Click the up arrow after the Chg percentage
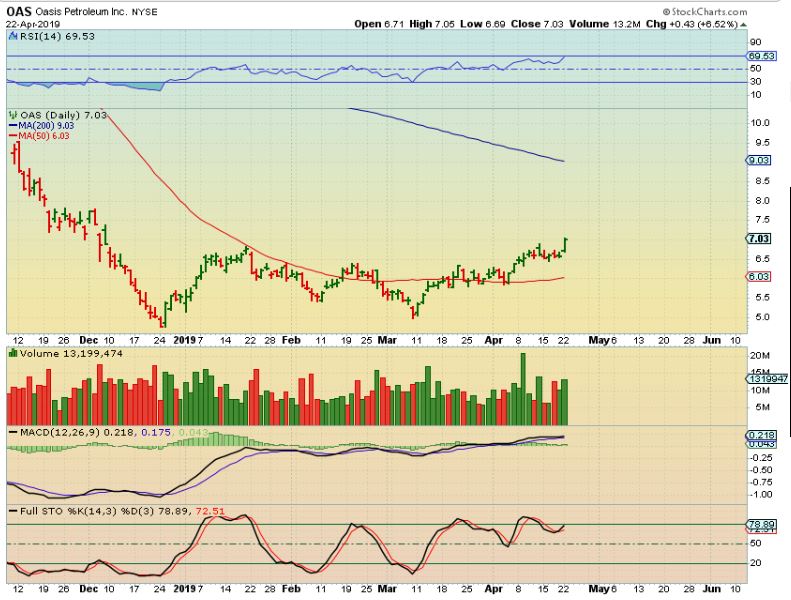This screenshot has width=791, height=600. pyautogui.click(x=744, y=24)
